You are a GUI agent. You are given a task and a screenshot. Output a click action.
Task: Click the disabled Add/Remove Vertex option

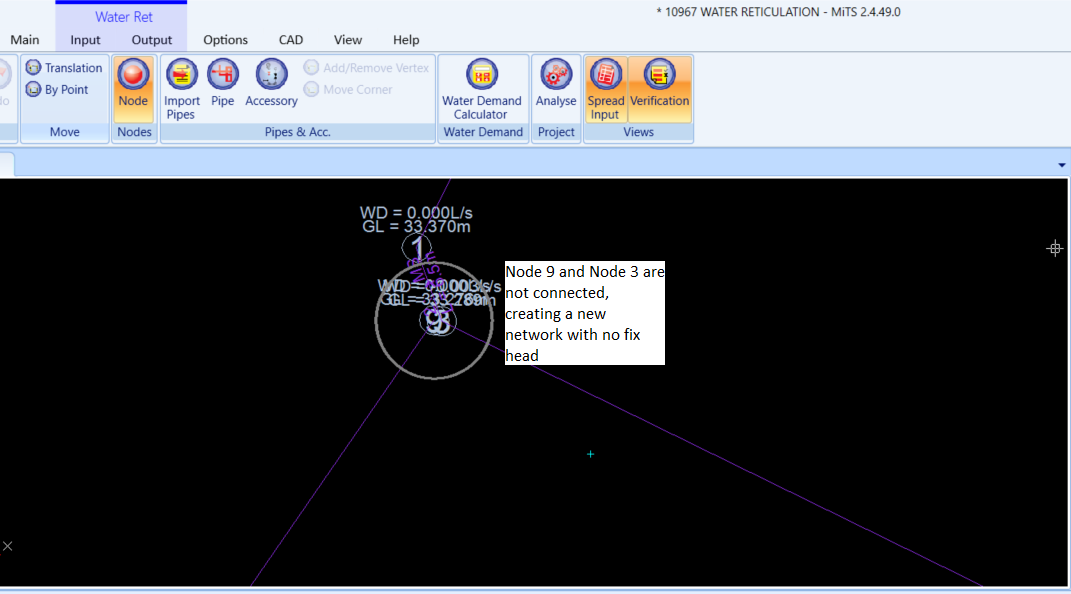(367, 68)
